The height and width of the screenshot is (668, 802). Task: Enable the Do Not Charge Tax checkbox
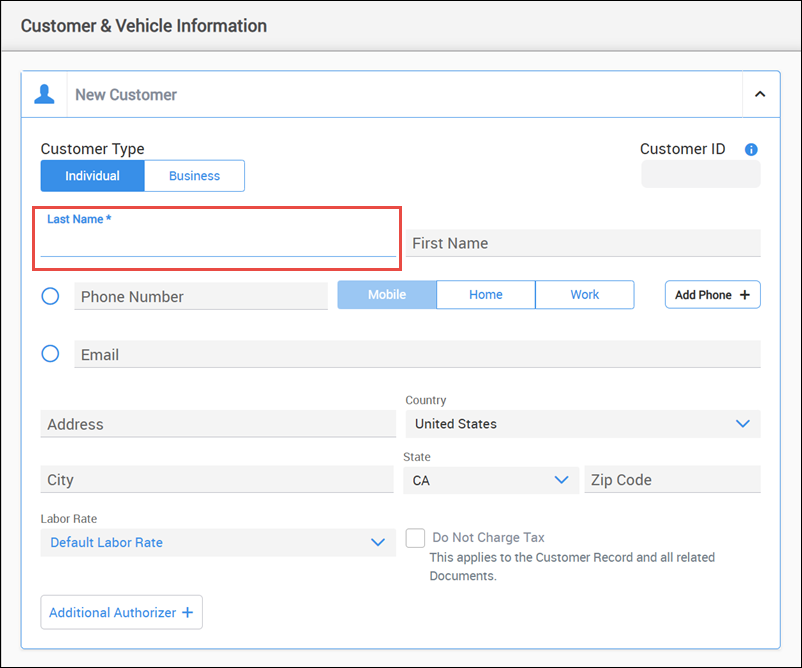point(416,538)
